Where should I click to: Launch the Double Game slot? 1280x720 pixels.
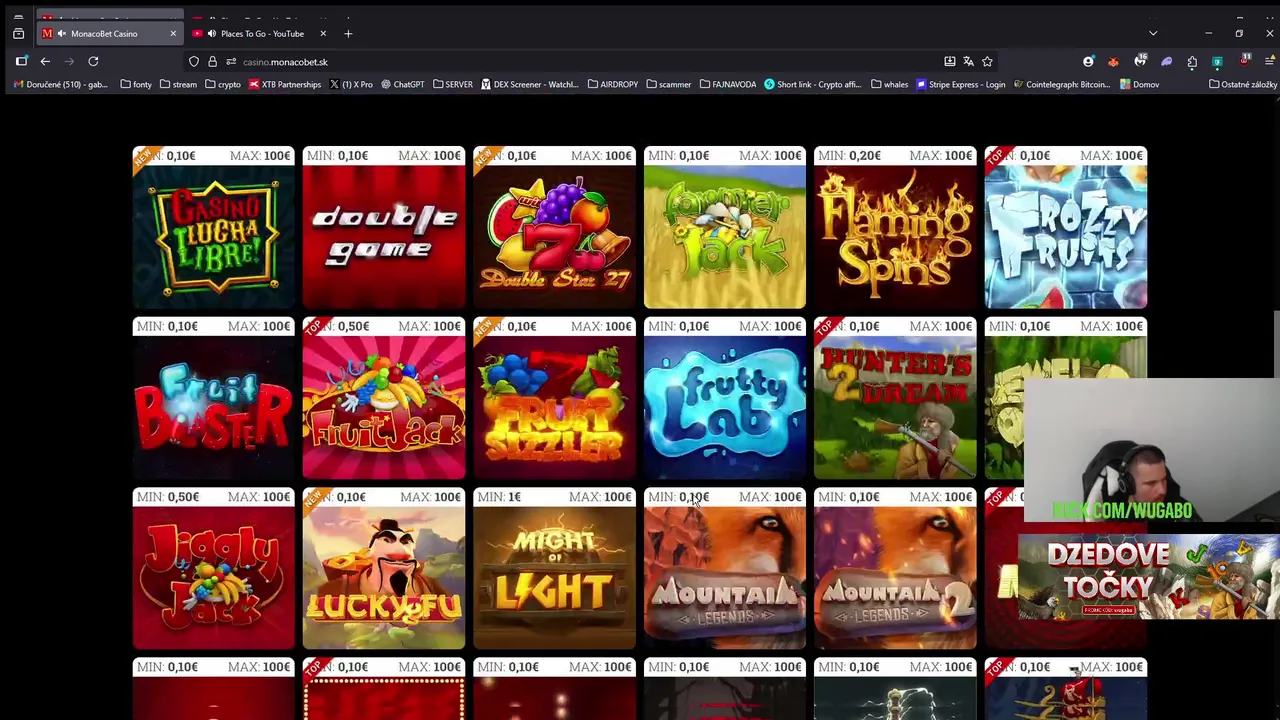click(384, 228)
